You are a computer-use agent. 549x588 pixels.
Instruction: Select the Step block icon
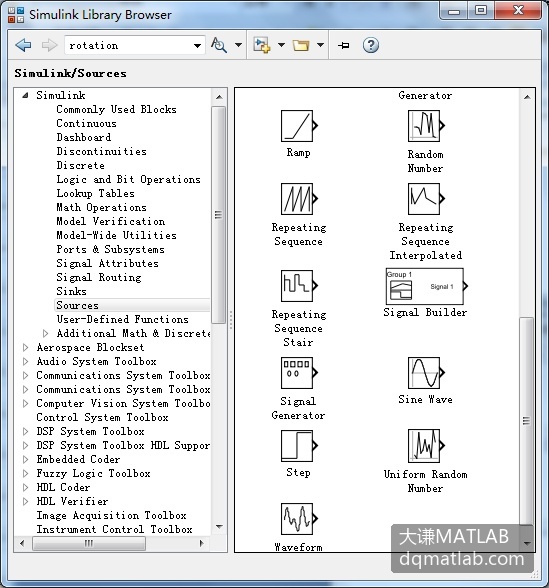299,446
